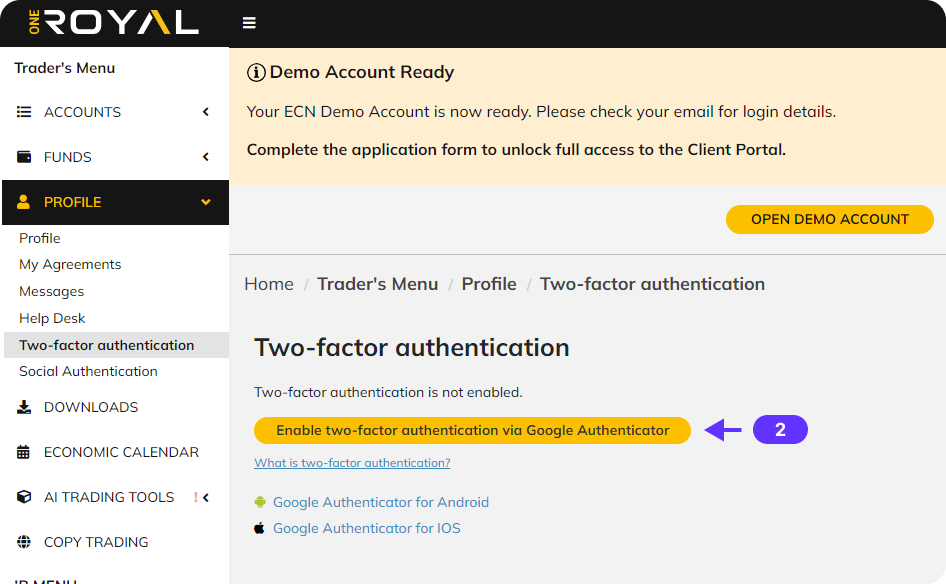Click the Copy Trading globe icon

click(24, 542)
